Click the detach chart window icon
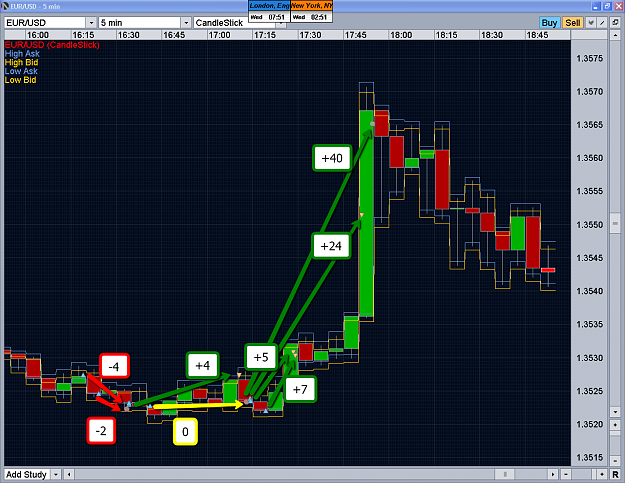The width and height of the screenshot is (625, 483). 616,23
